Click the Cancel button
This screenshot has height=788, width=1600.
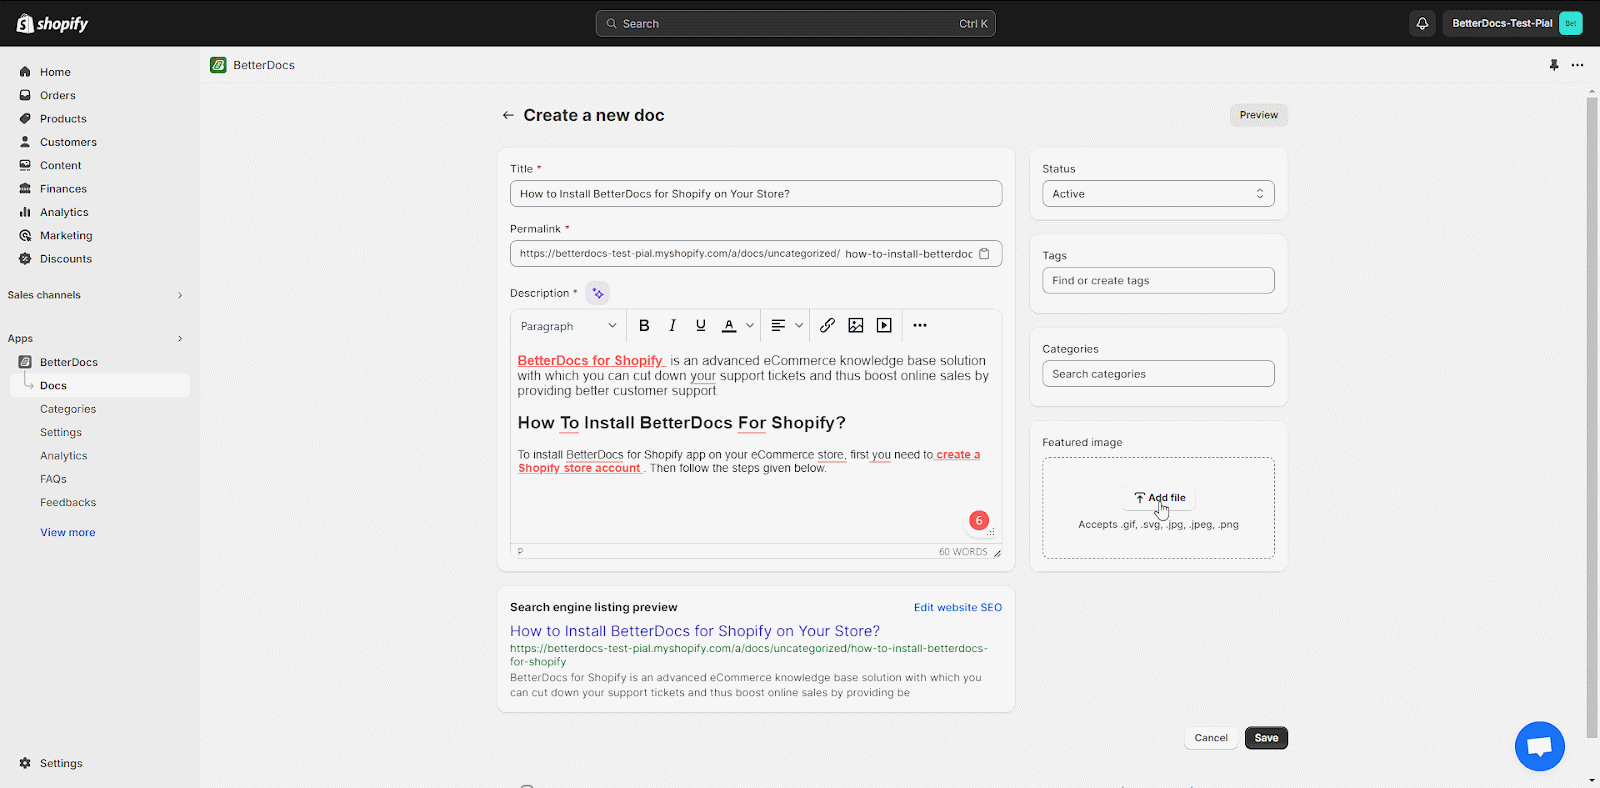pos(1211,738)
